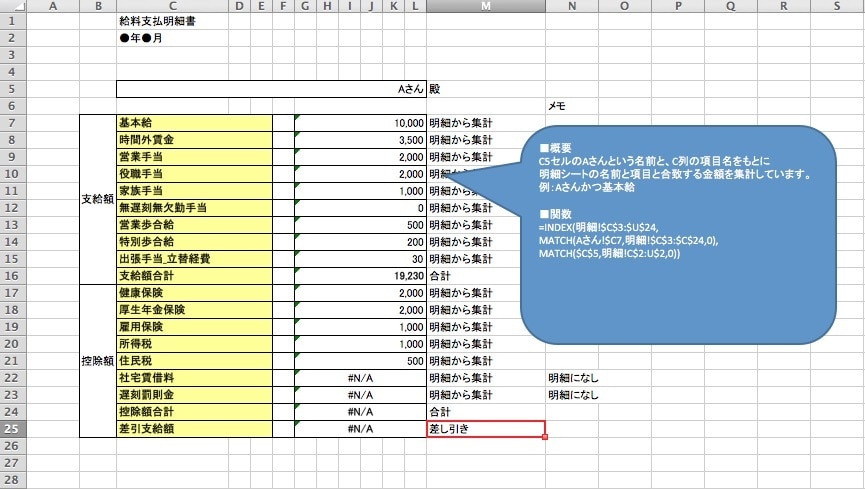Select the 出張手当_立替経費 label cell

pos(194,259)
